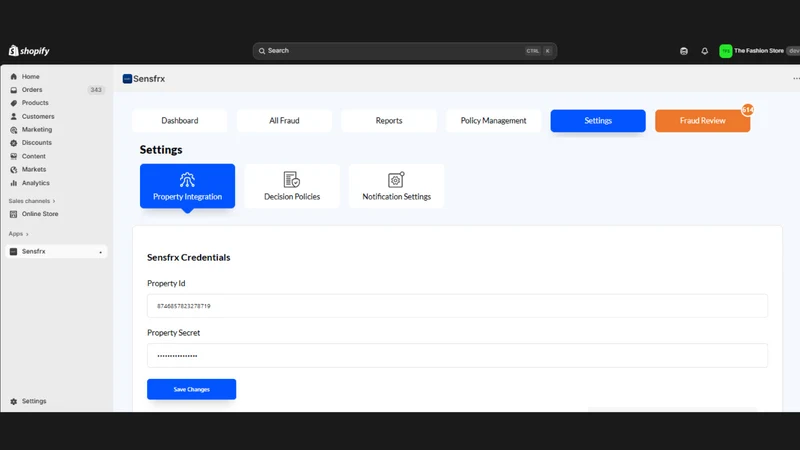Click the Property Secret input field
The width and height of the screenshot is (800, 450).
(457, 356)
